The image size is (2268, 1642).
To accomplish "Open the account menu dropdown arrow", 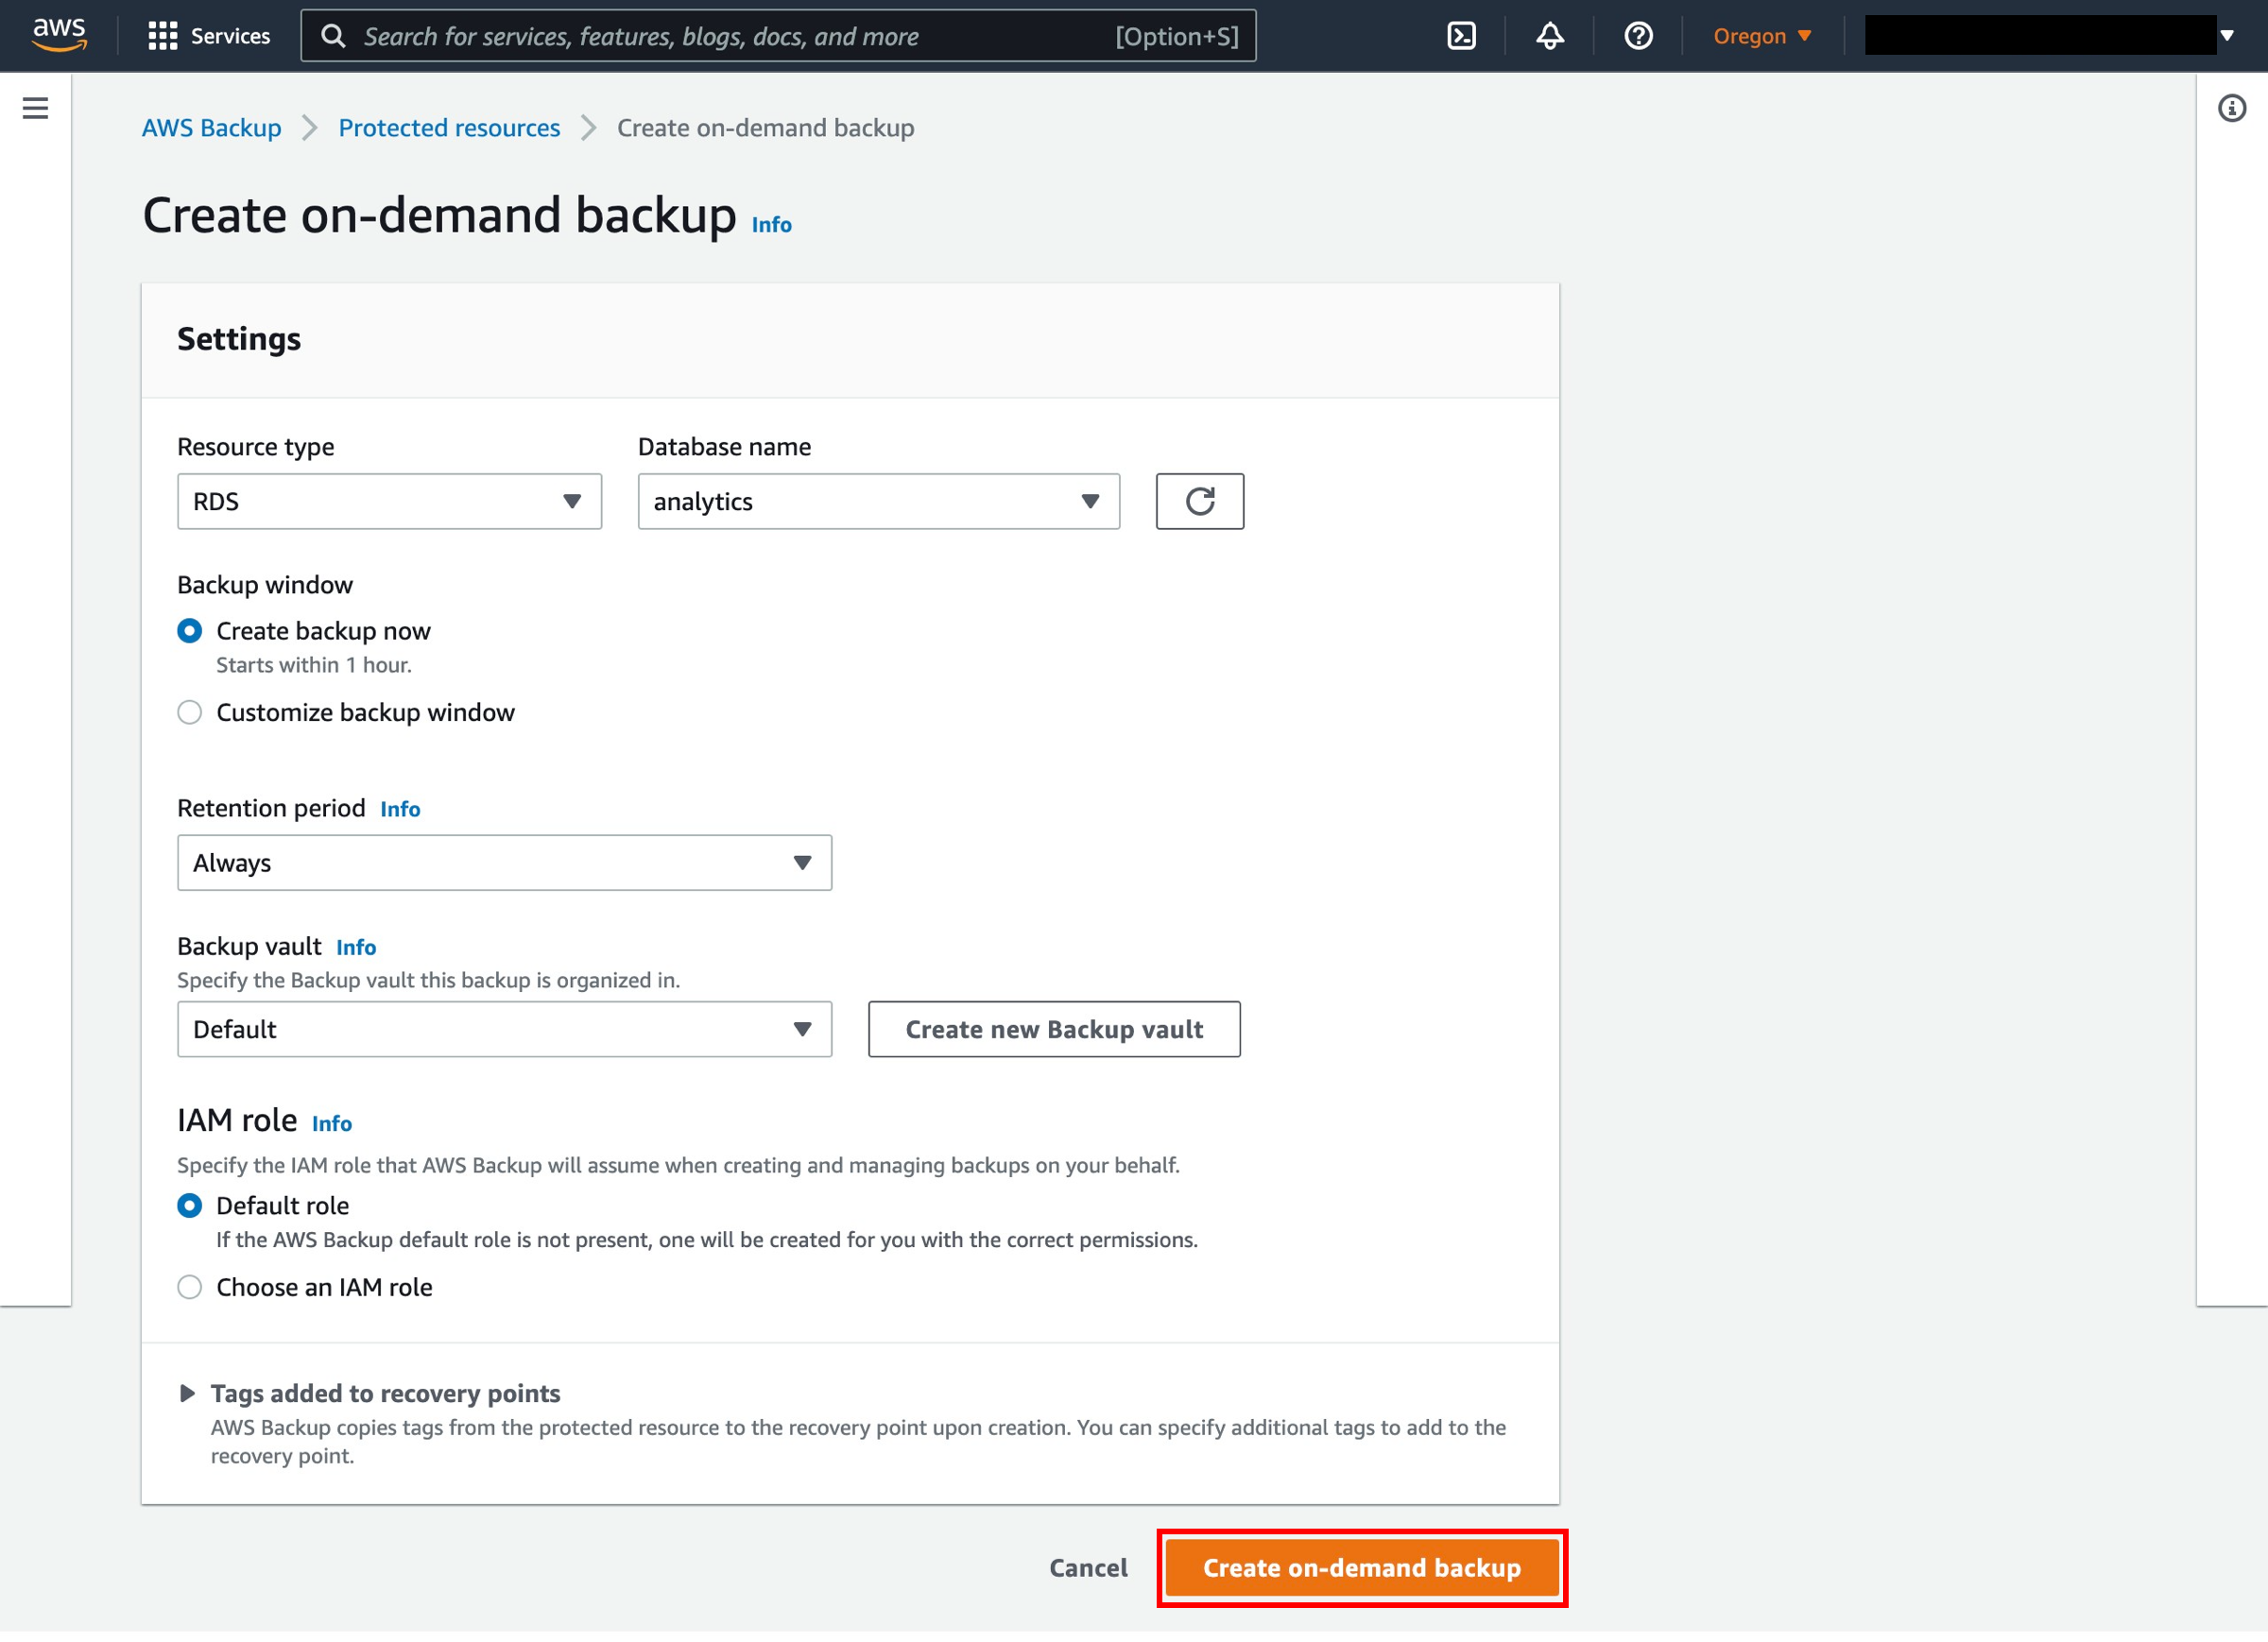I will point(2226,36).
